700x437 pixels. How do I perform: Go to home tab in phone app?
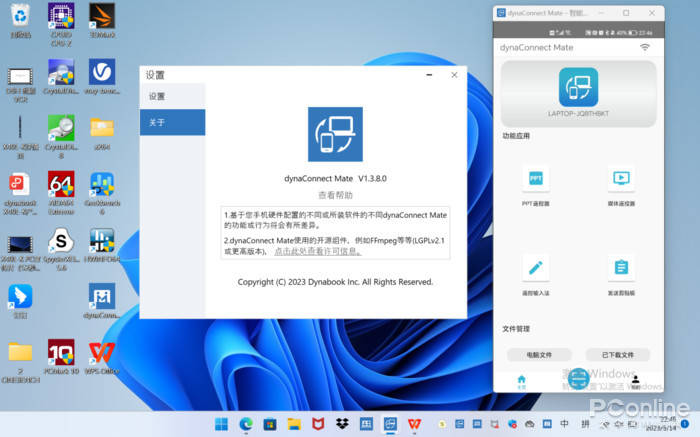521,382
